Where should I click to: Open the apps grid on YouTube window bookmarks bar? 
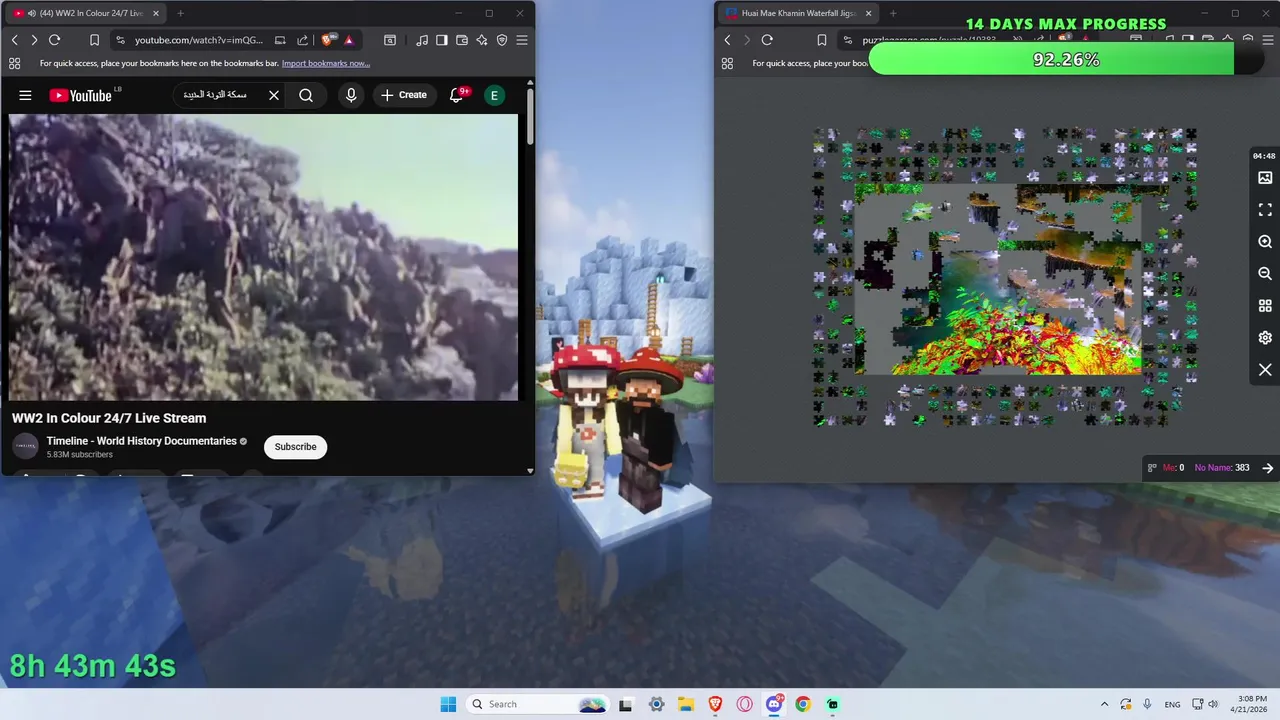coord(14,63)
